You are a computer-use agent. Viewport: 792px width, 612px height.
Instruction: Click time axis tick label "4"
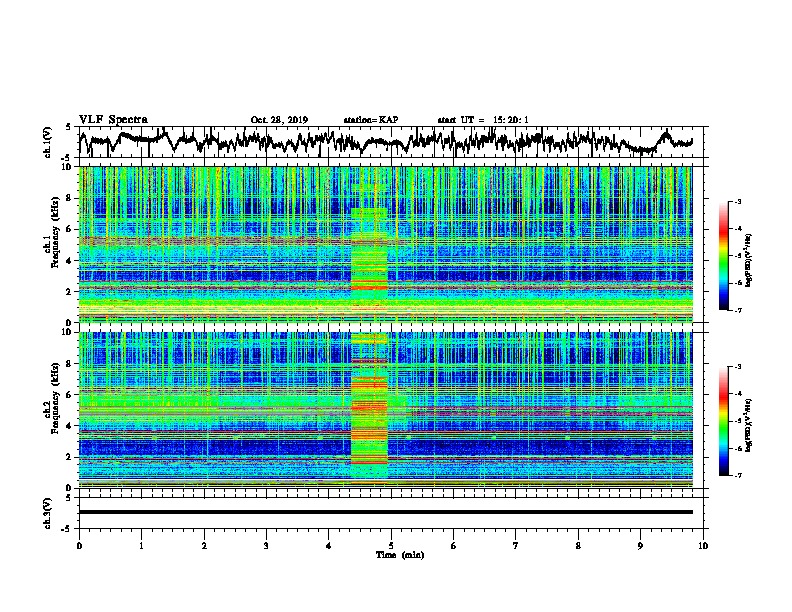click(329, 546)
